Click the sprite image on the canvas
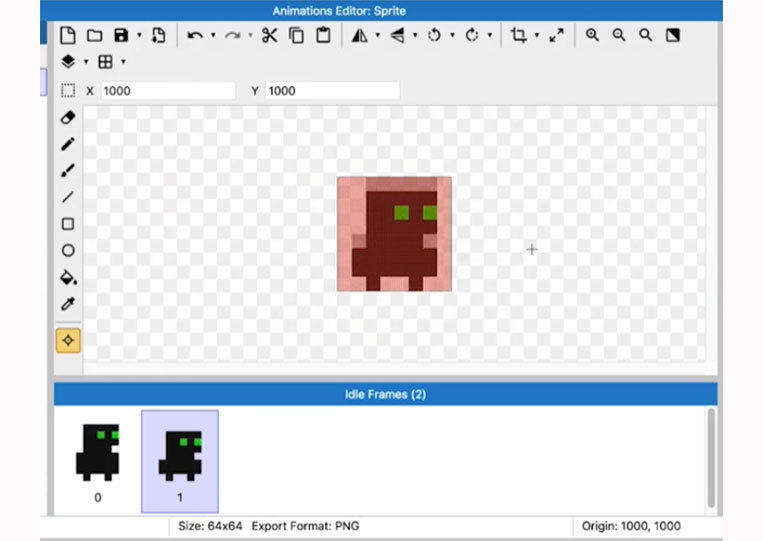 tap(395, 234)
